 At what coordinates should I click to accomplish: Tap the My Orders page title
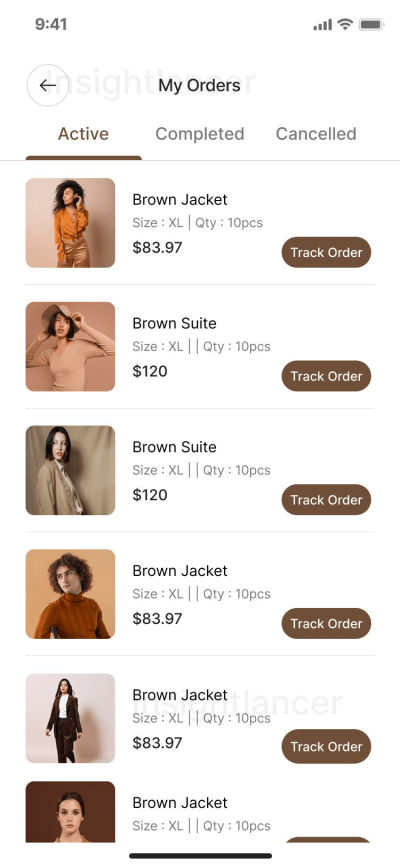[x=199, y=86]
